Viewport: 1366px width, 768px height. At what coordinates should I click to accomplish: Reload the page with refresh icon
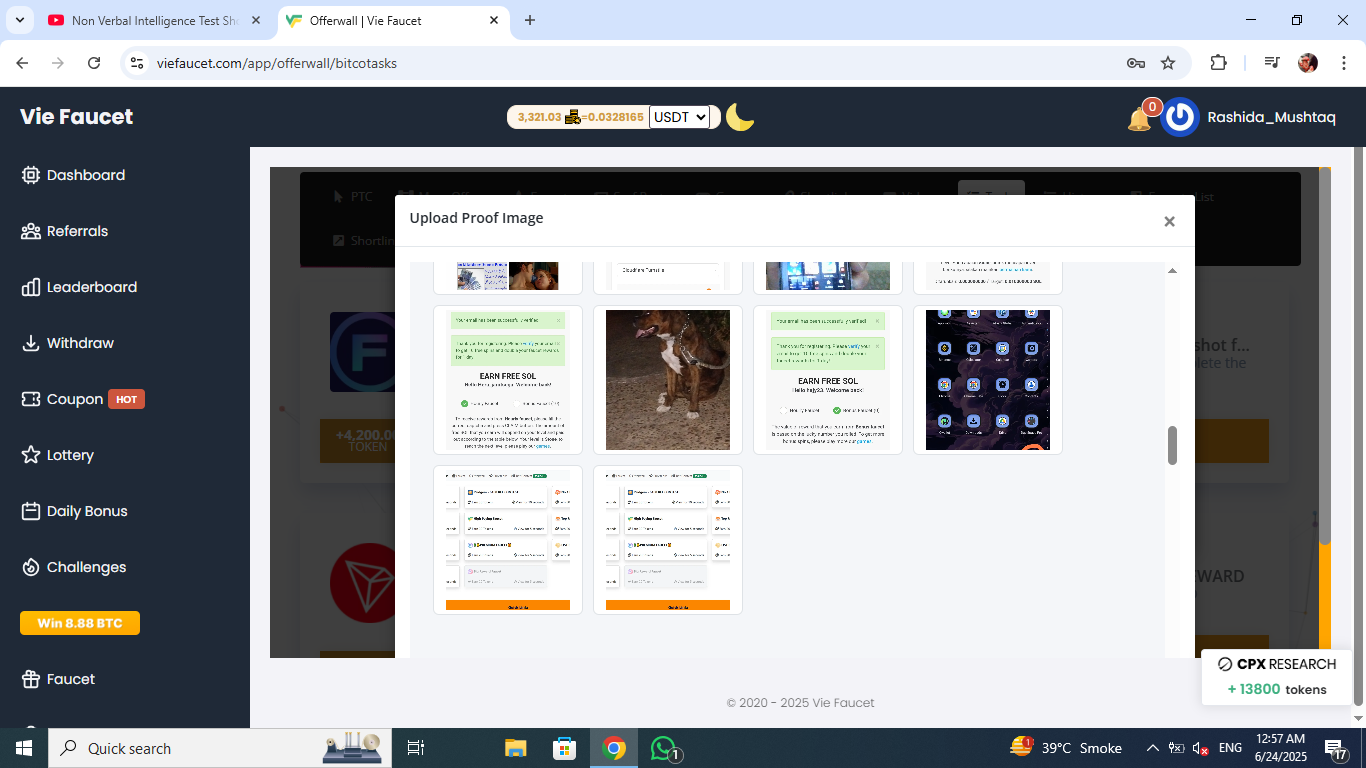(x=94, y=63)
